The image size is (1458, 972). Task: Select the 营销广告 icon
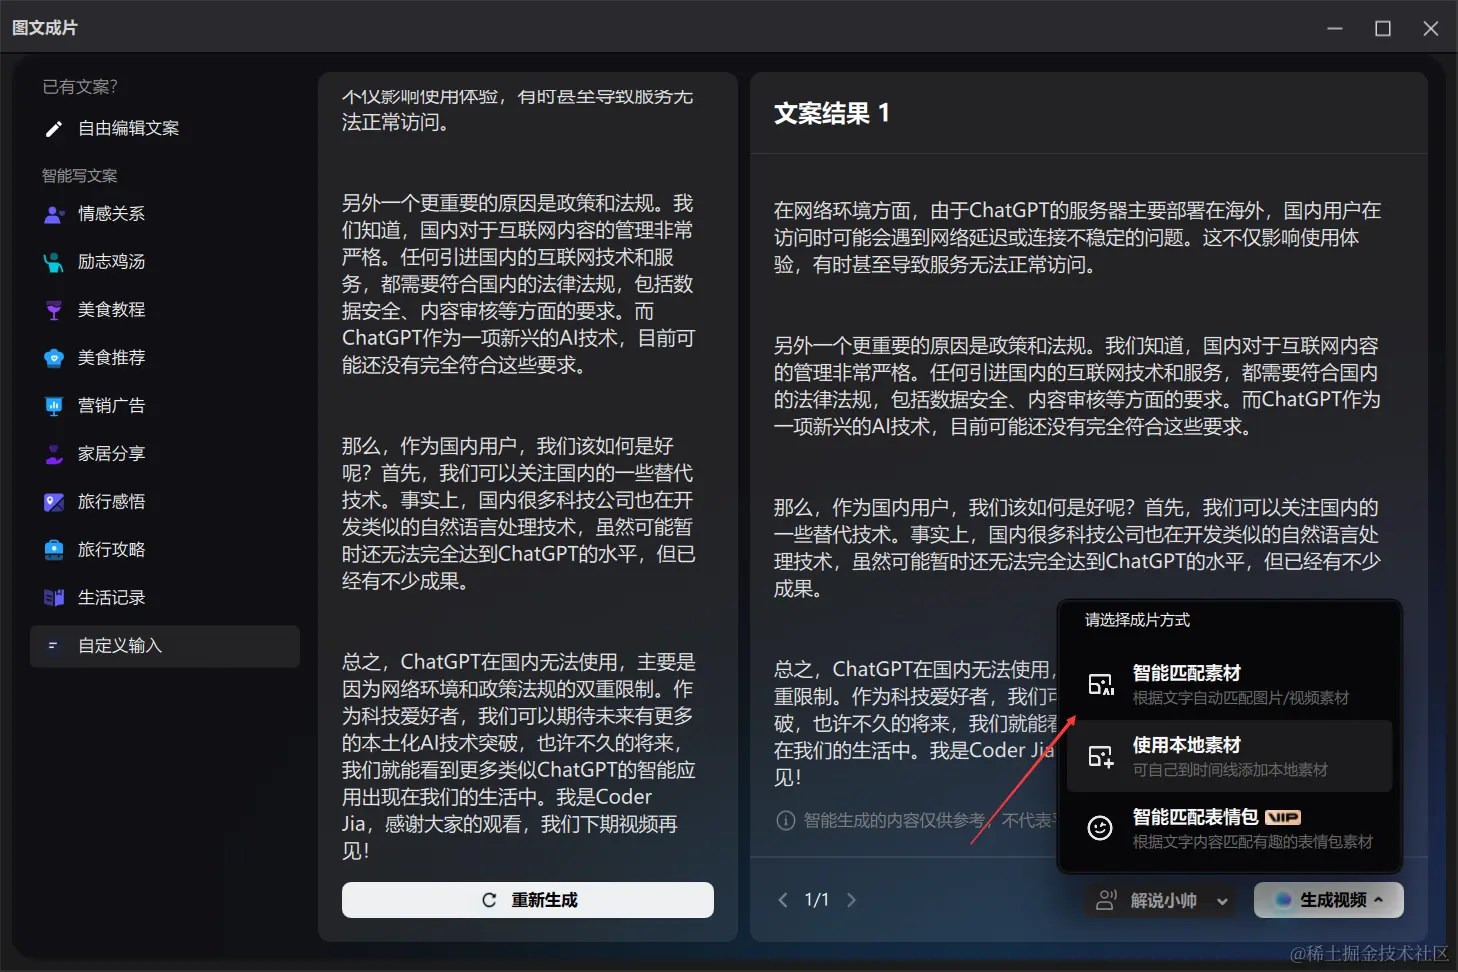(54, 405)
